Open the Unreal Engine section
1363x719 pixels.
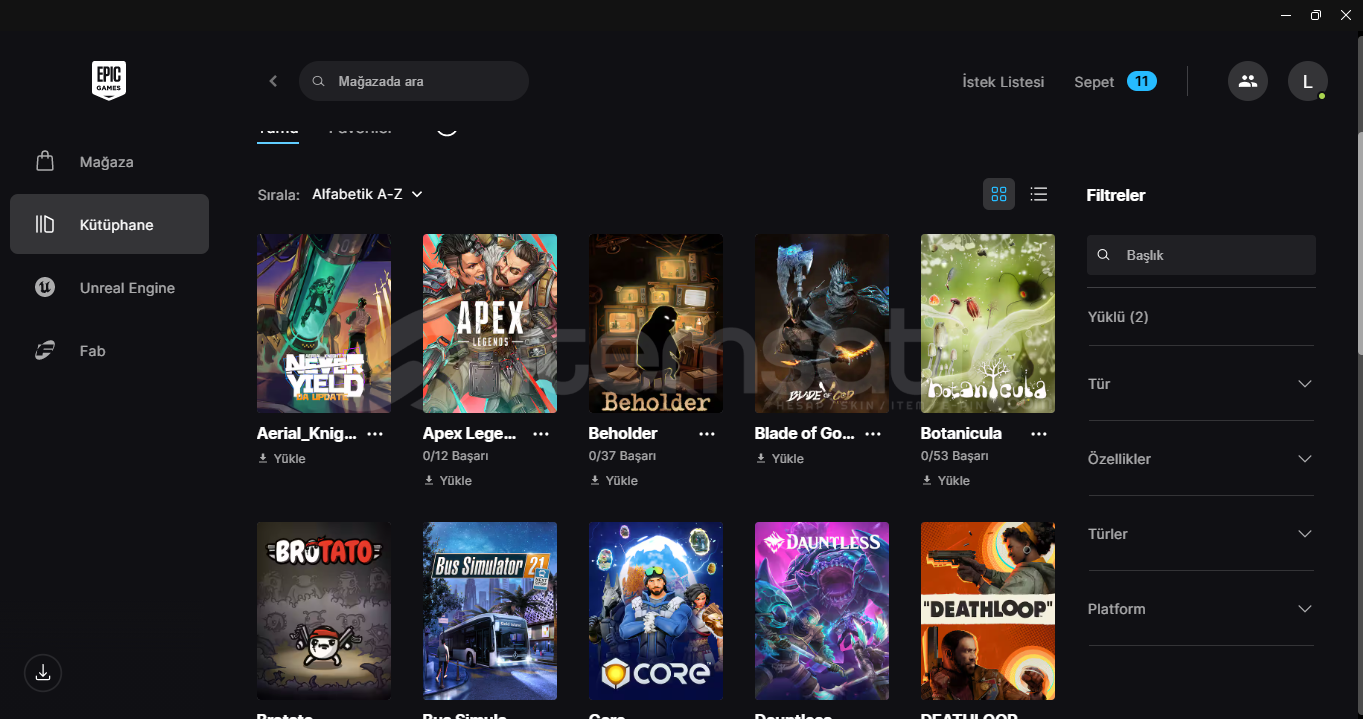tap(109, 288)
